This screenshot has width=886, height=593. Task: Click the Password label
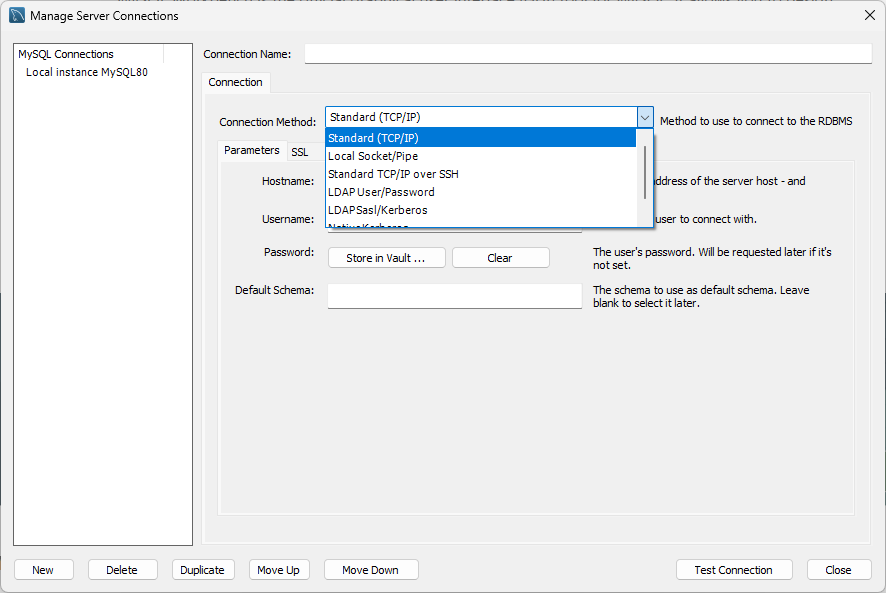(289, 252)
